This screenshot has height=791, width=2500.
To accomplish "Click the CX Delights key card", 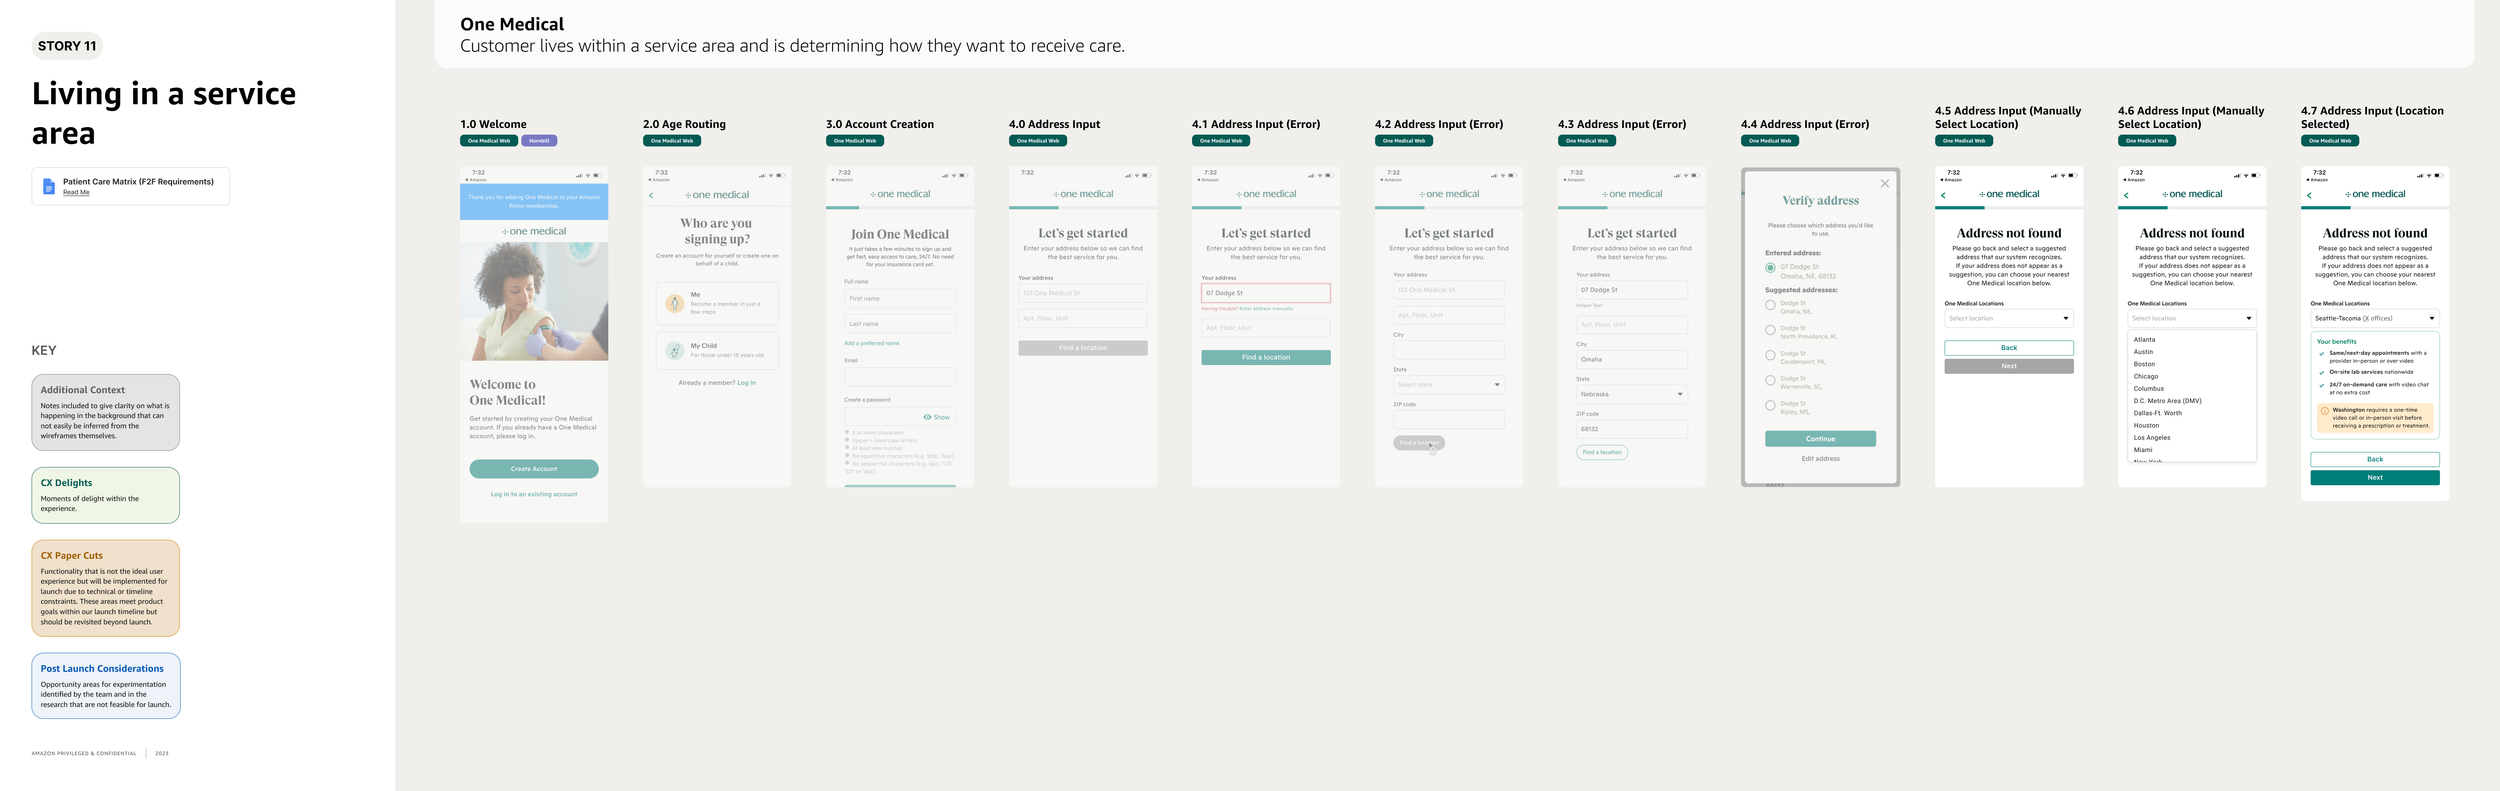I will [x=106, y=495].
